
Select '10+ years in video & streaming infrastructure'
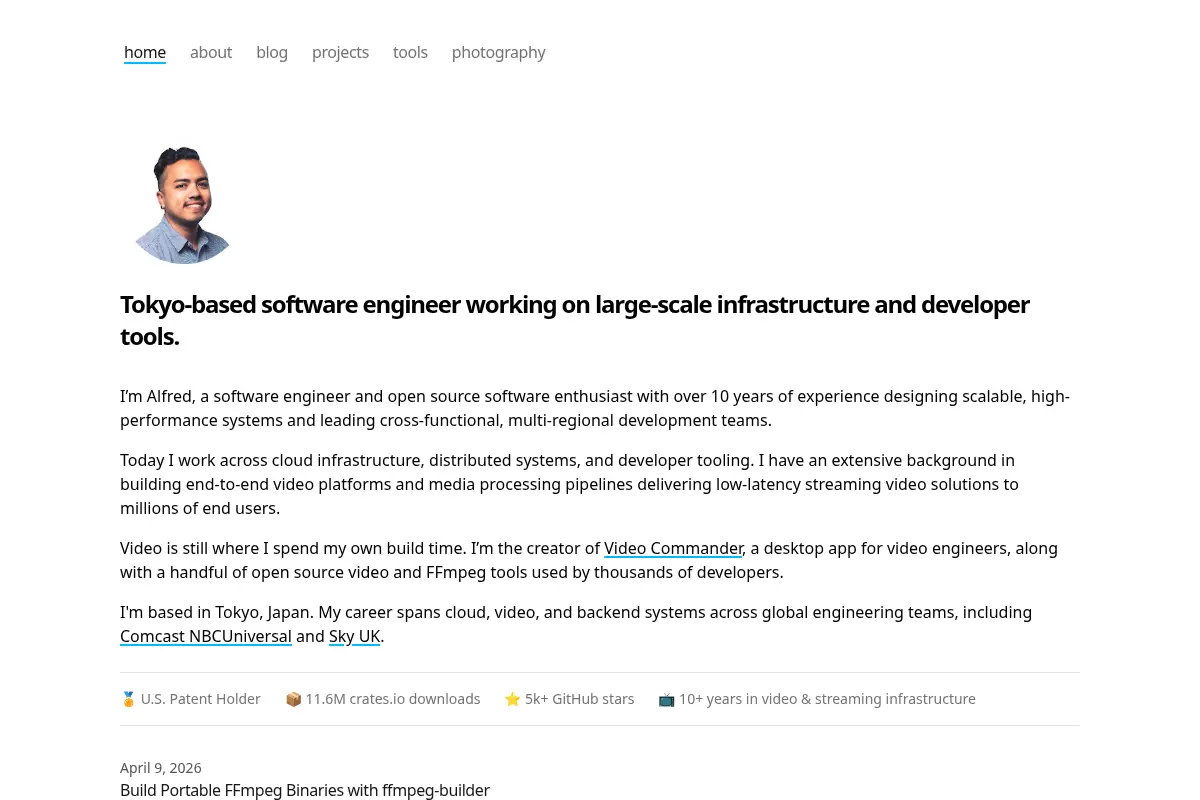(x=827, y=699)
